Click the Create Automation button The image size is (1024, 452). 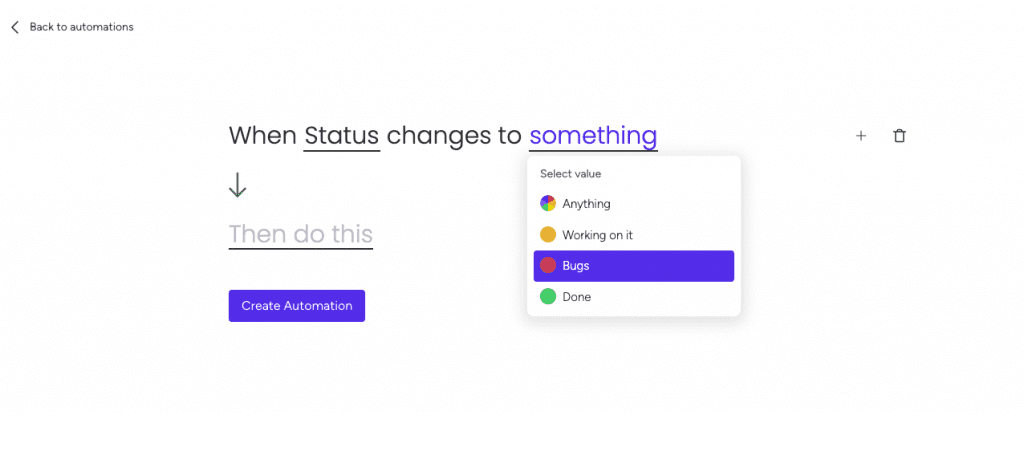(296, 306)
